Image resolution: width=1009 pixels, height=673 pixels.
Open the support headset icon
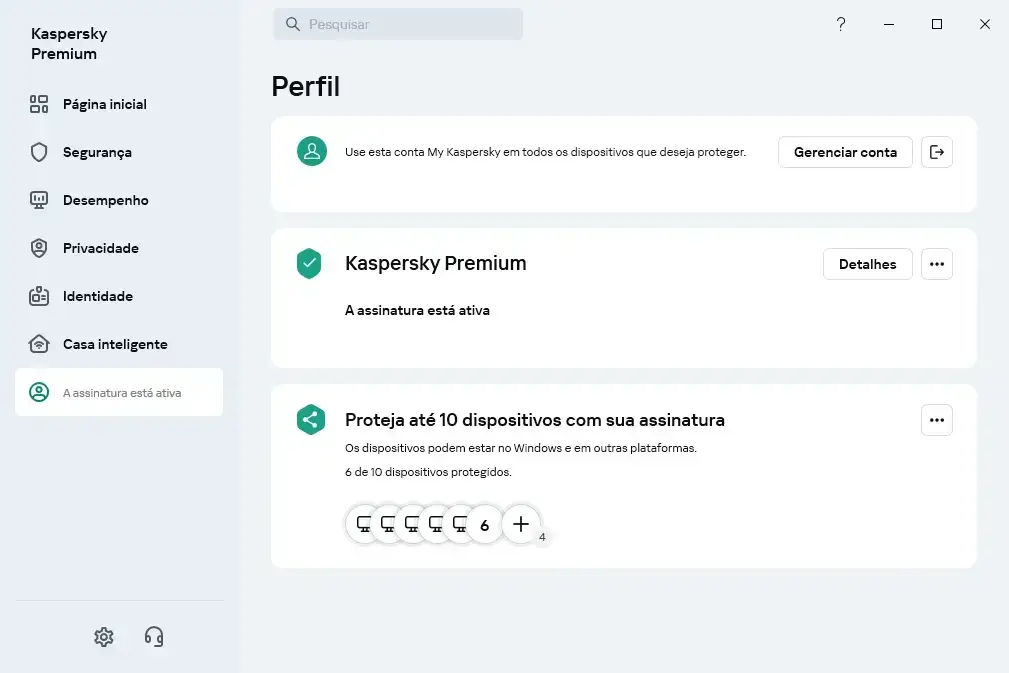point(154,637)
